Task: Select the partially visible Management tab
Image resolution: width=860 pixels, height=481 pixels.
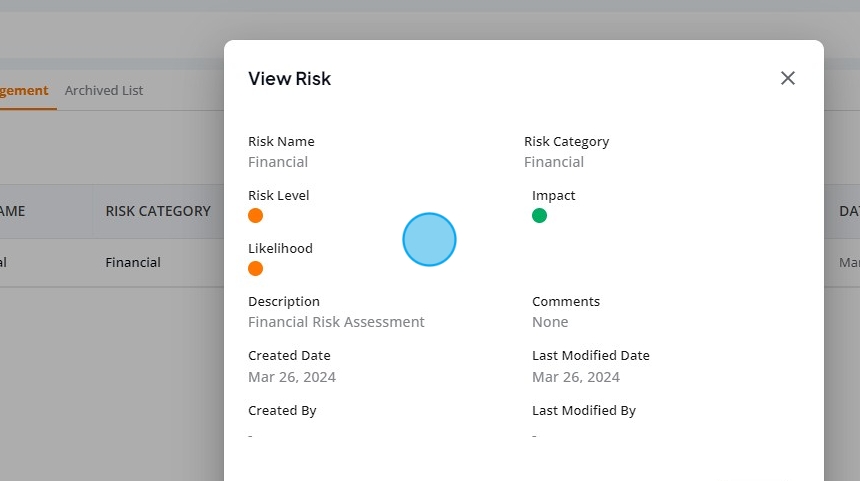Action: point(24,90)
